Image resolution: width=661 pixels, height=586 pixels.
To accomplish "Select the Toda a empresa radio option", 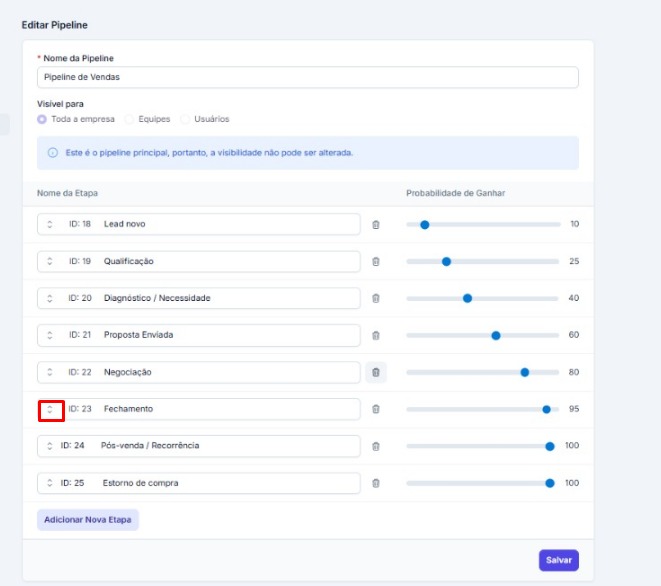I will [x=42, y=119].
